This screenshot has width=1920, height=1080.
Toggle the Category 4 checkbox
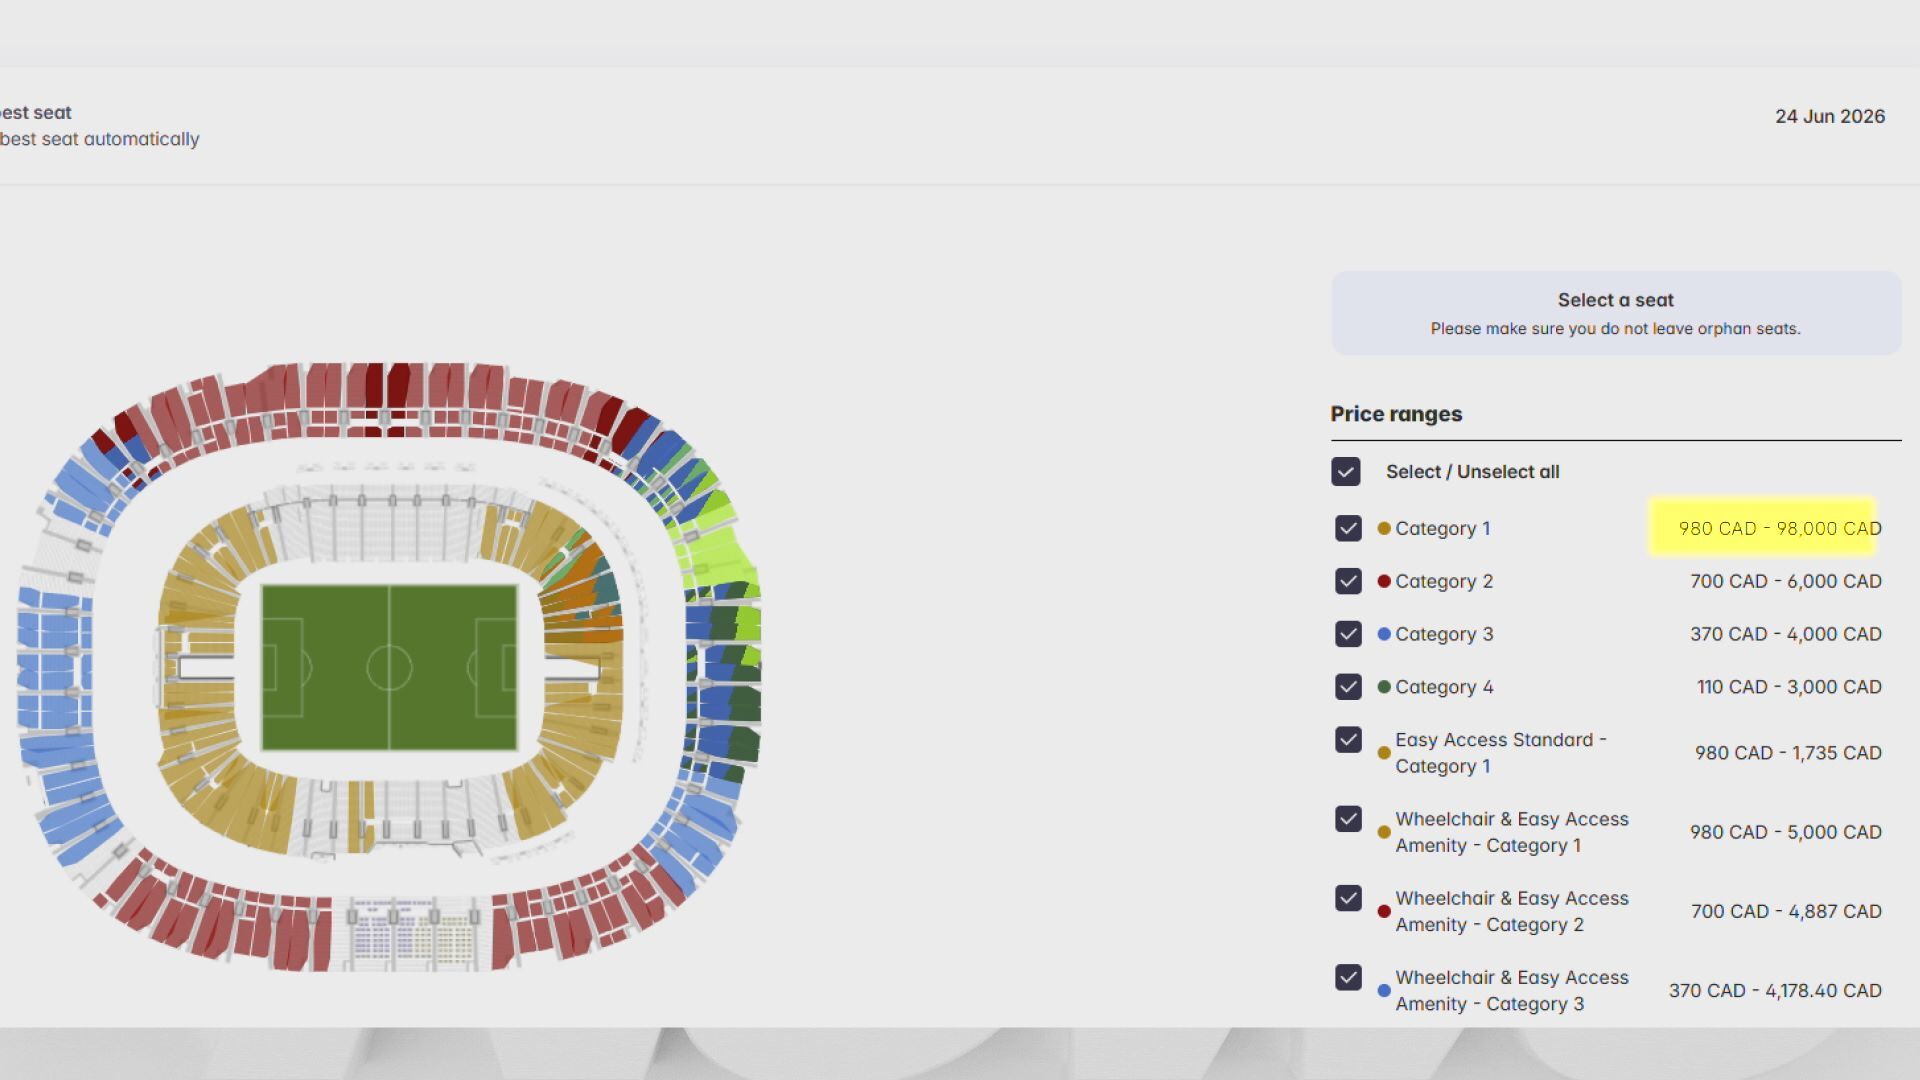(x=1348, y=687)
